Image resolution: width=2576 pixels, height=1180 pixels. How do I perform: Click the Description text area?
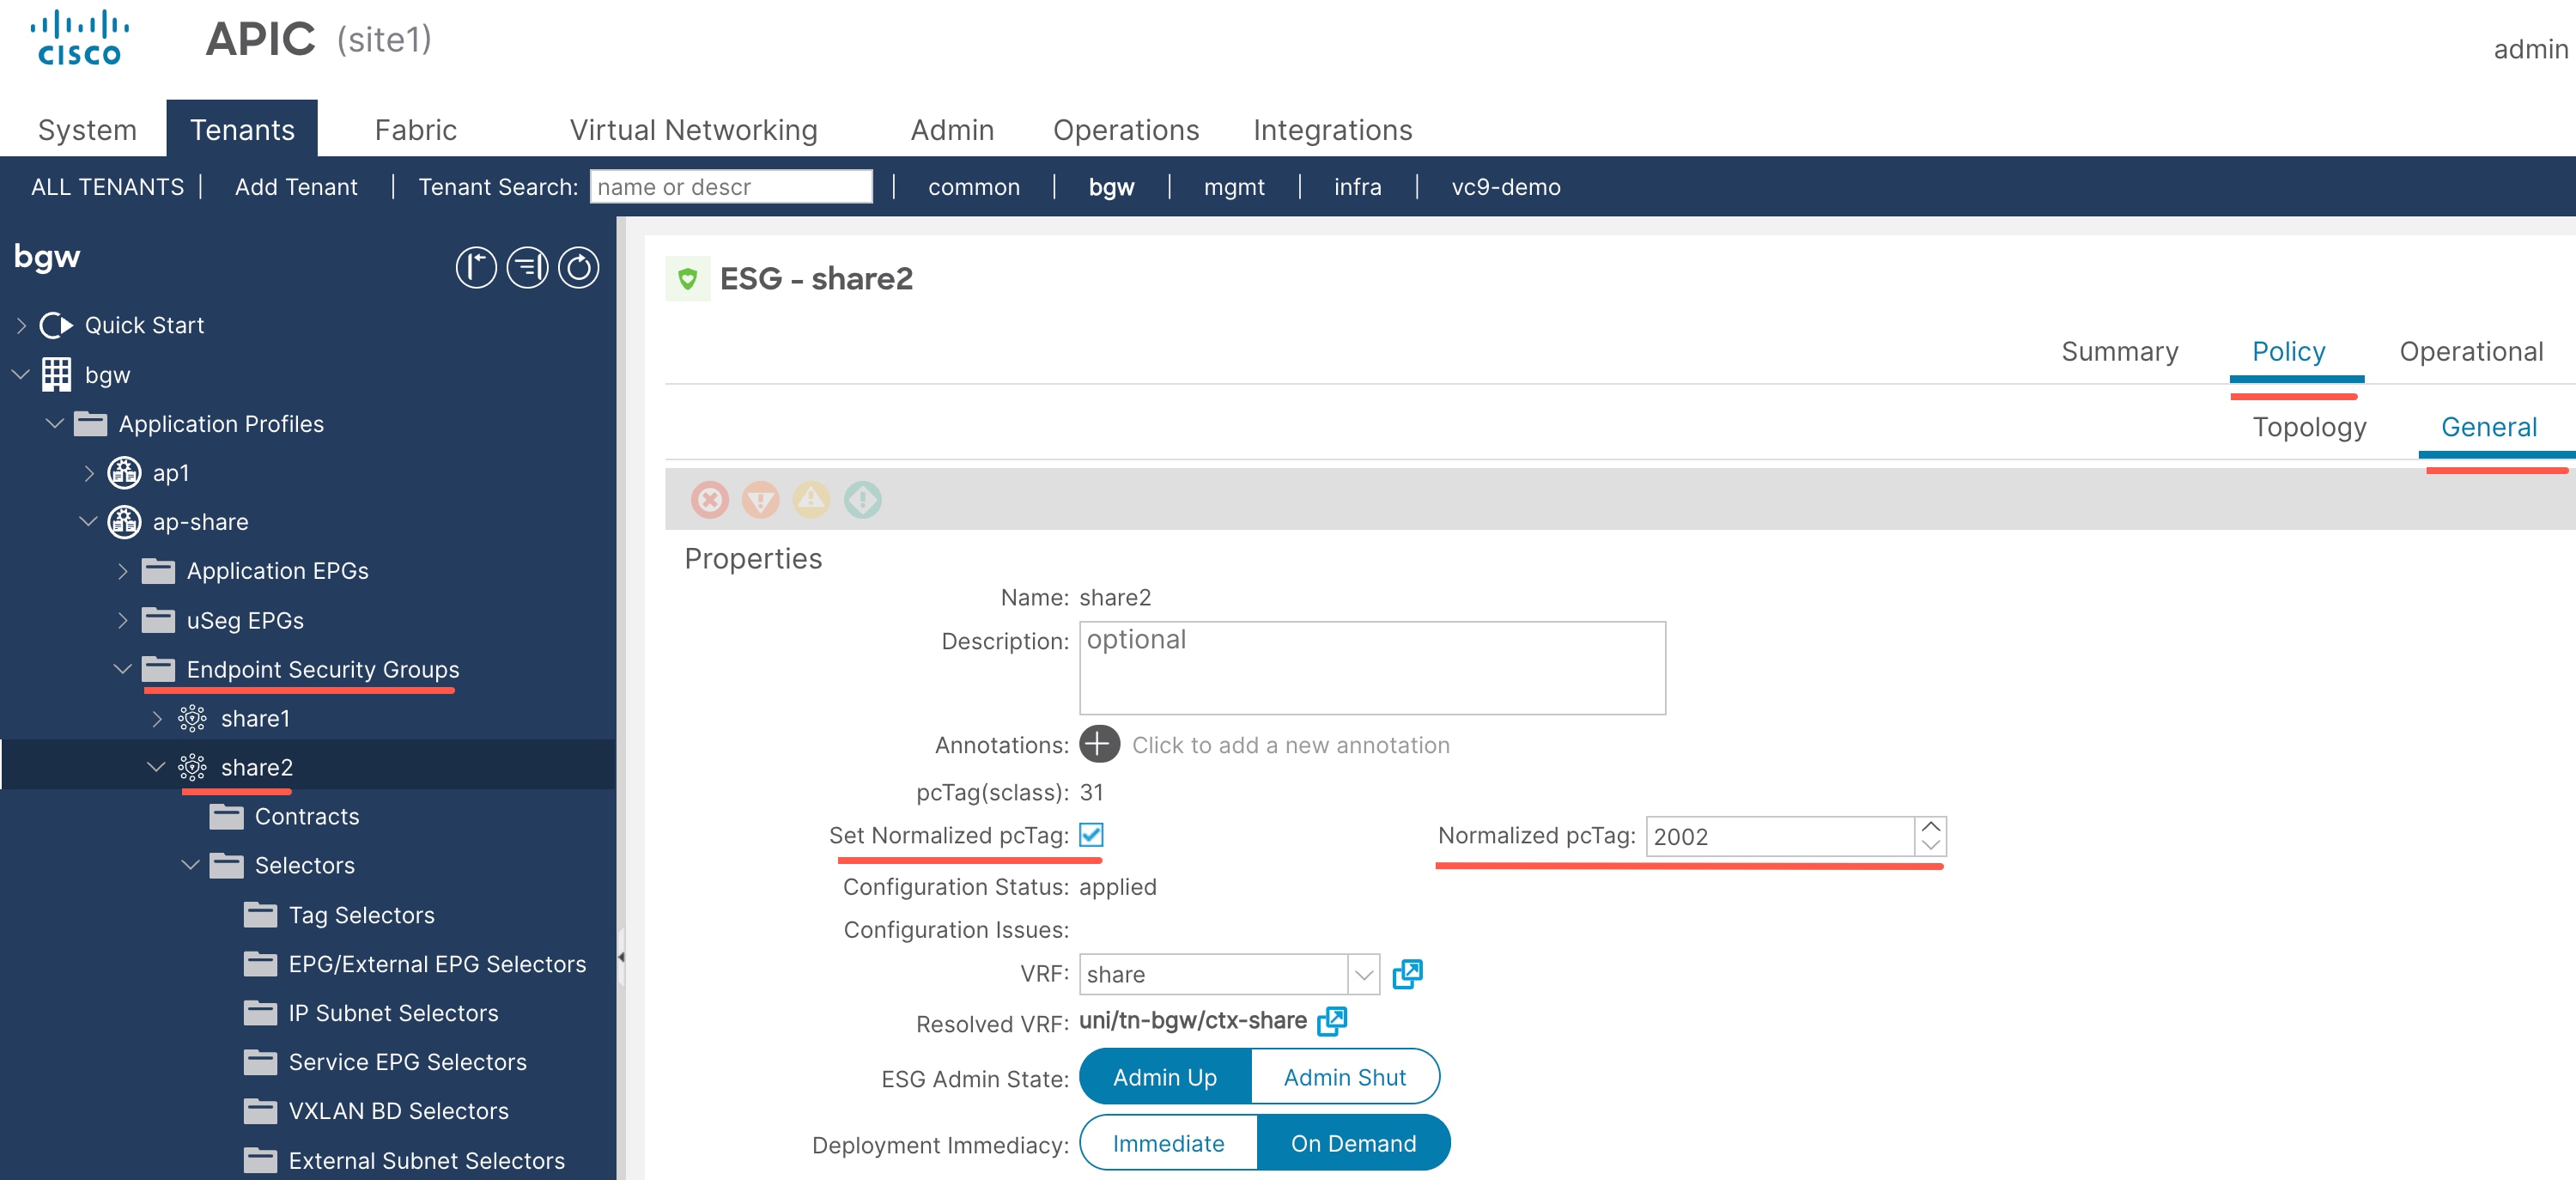coord(1372,667)
